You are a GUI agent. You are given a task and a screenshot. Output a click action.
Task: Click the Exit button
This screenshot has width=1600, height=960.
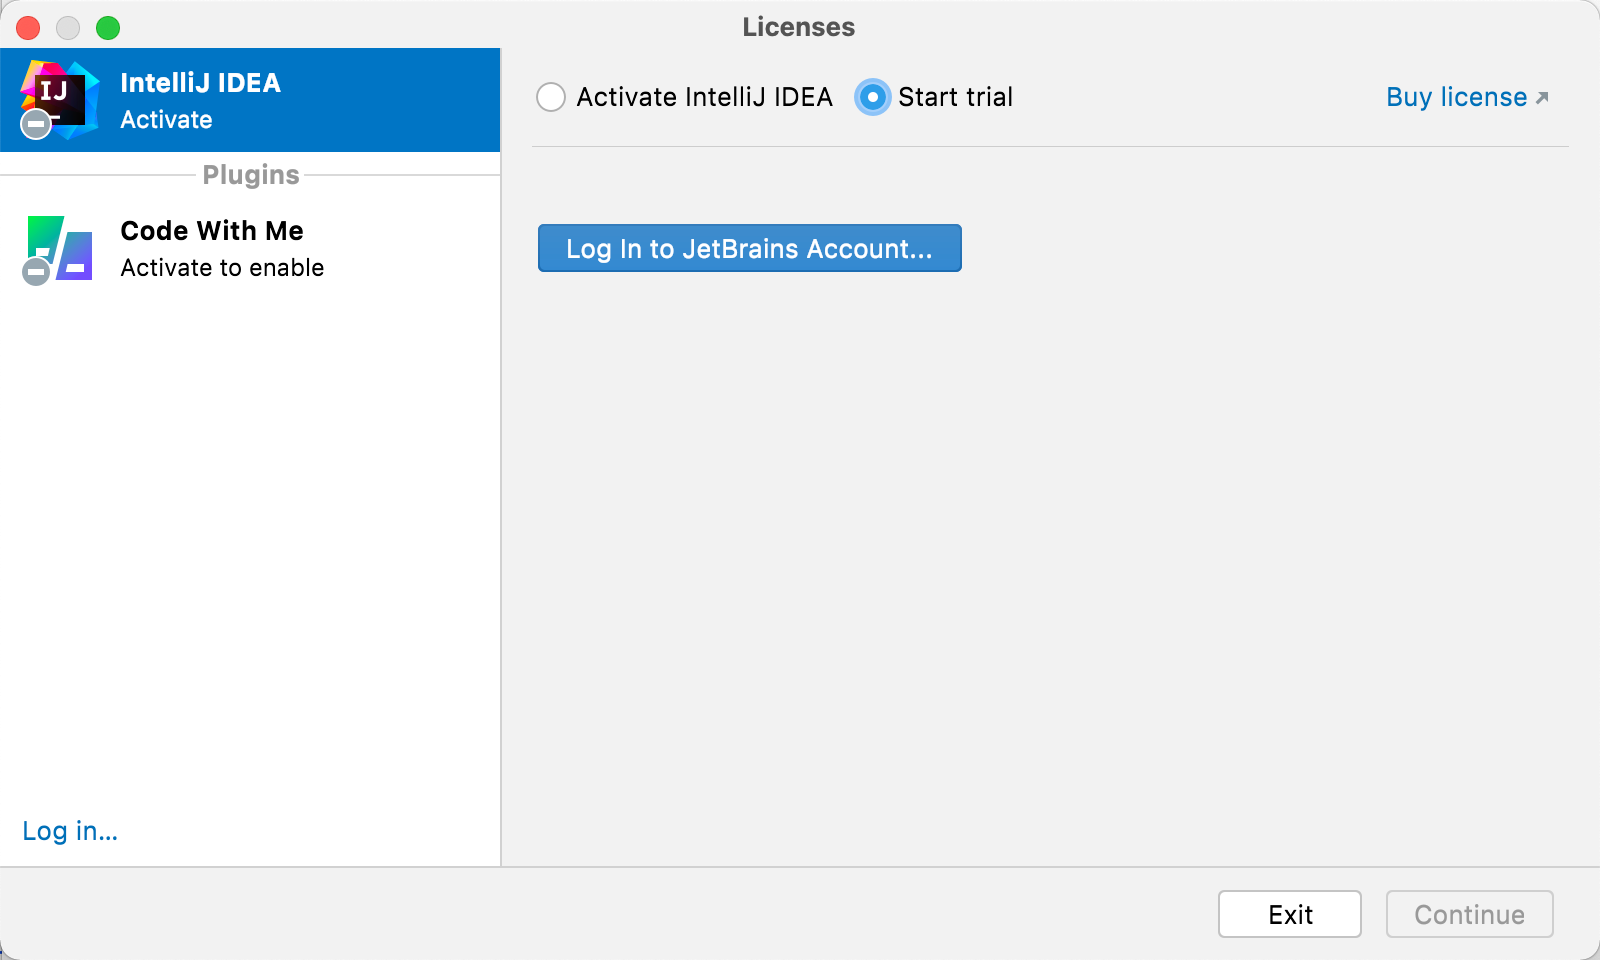1289,913
